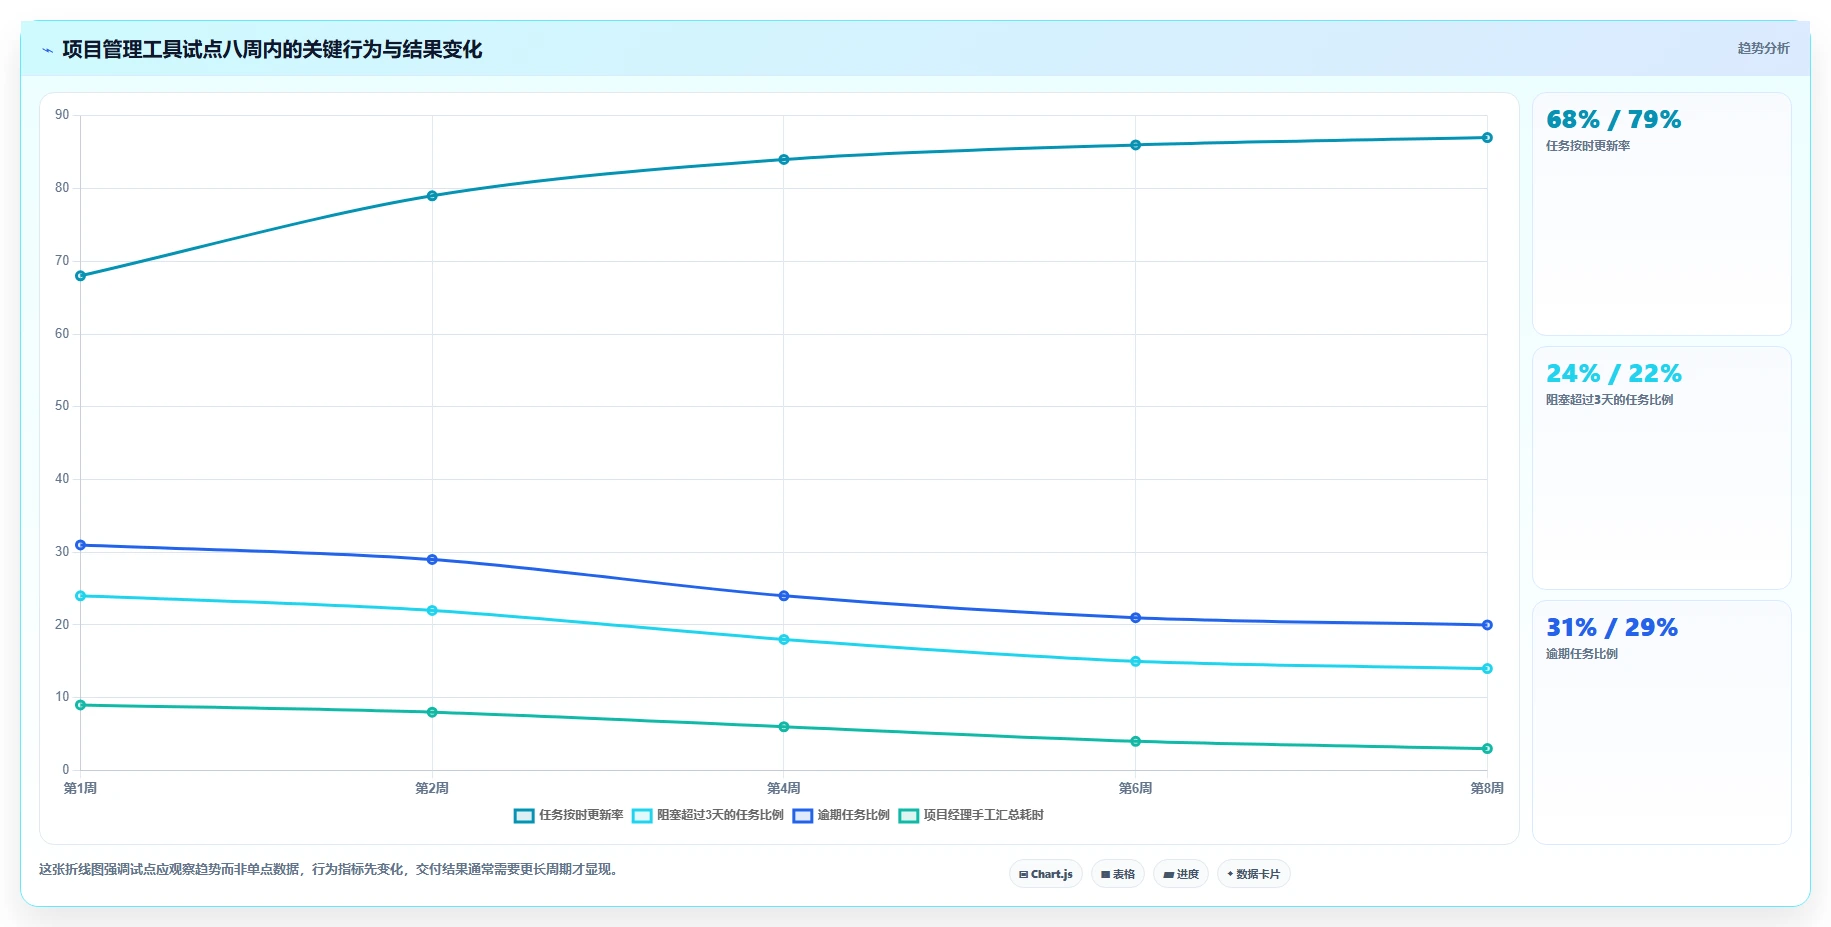Select the 逾期任务比例 point at 第1周

point(81,545)
